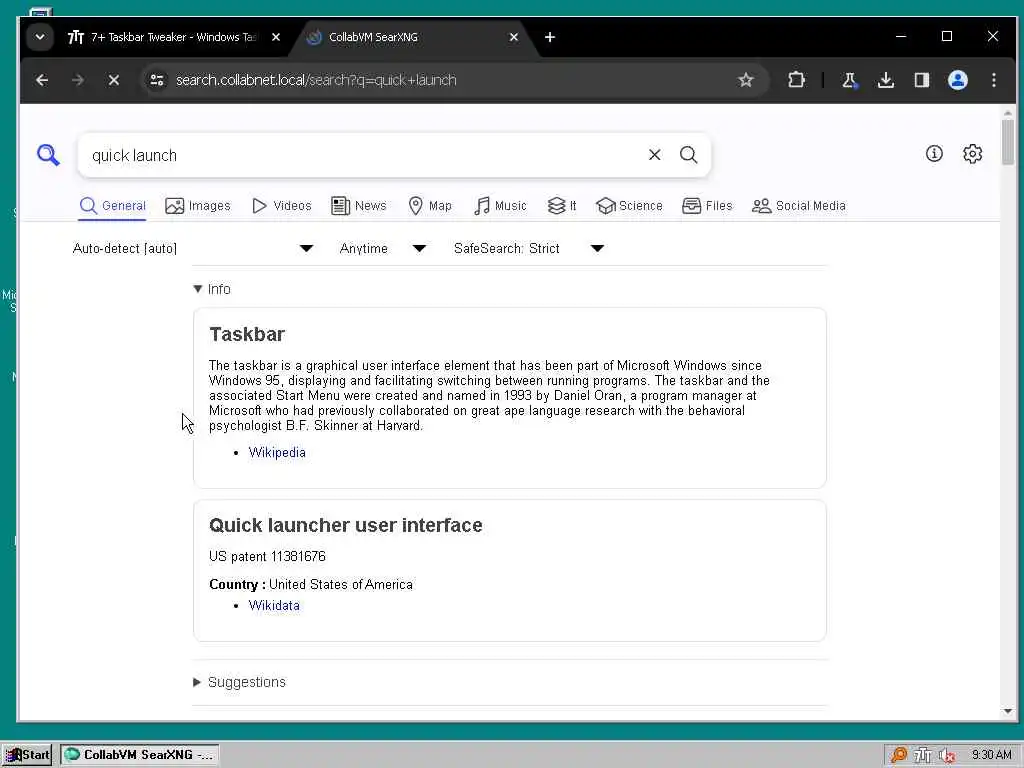Close the 7+ Taskbar Tweaker tab
This screenshot has height=768, width=1024.
(x=276, y=37)
